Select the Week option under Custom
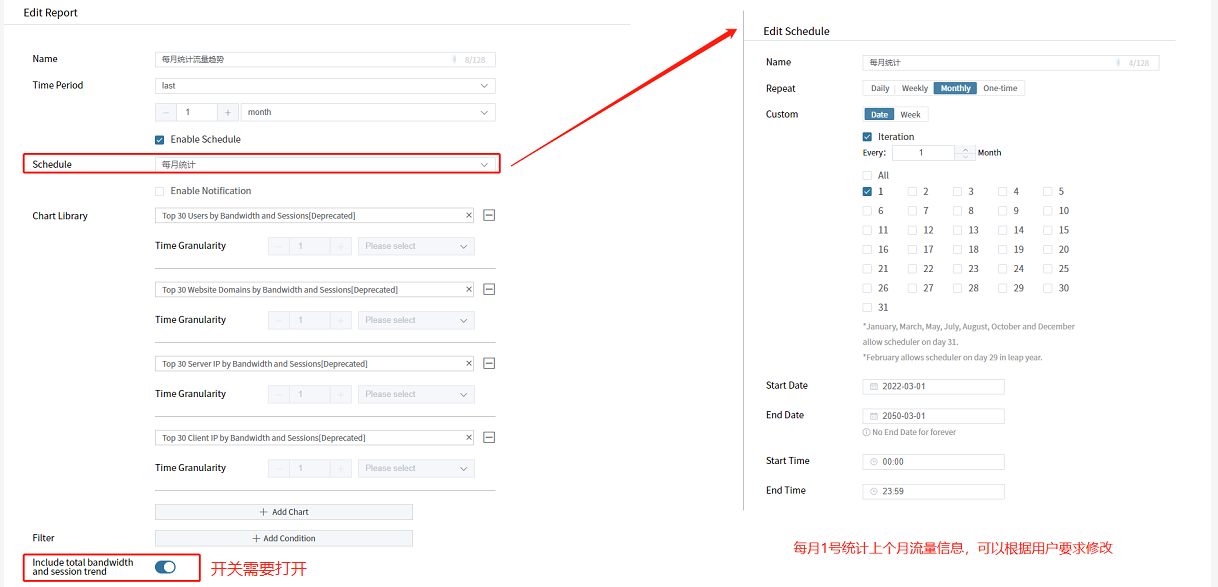1218x587 pixels. point(910,114)
